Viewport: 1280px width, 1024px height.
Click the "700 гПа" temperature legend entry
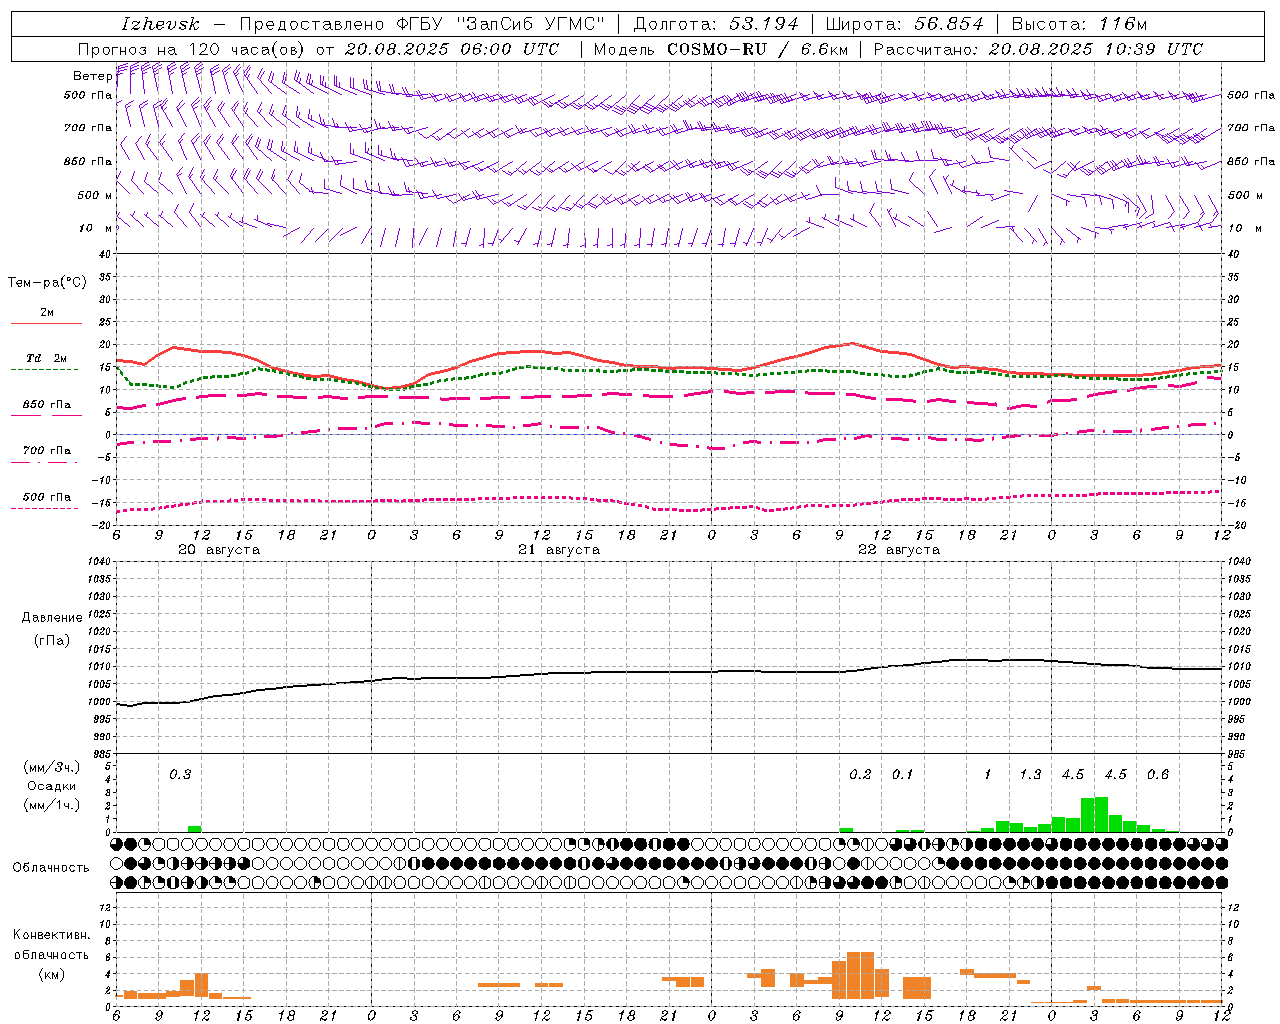click(x=46, y=451)
